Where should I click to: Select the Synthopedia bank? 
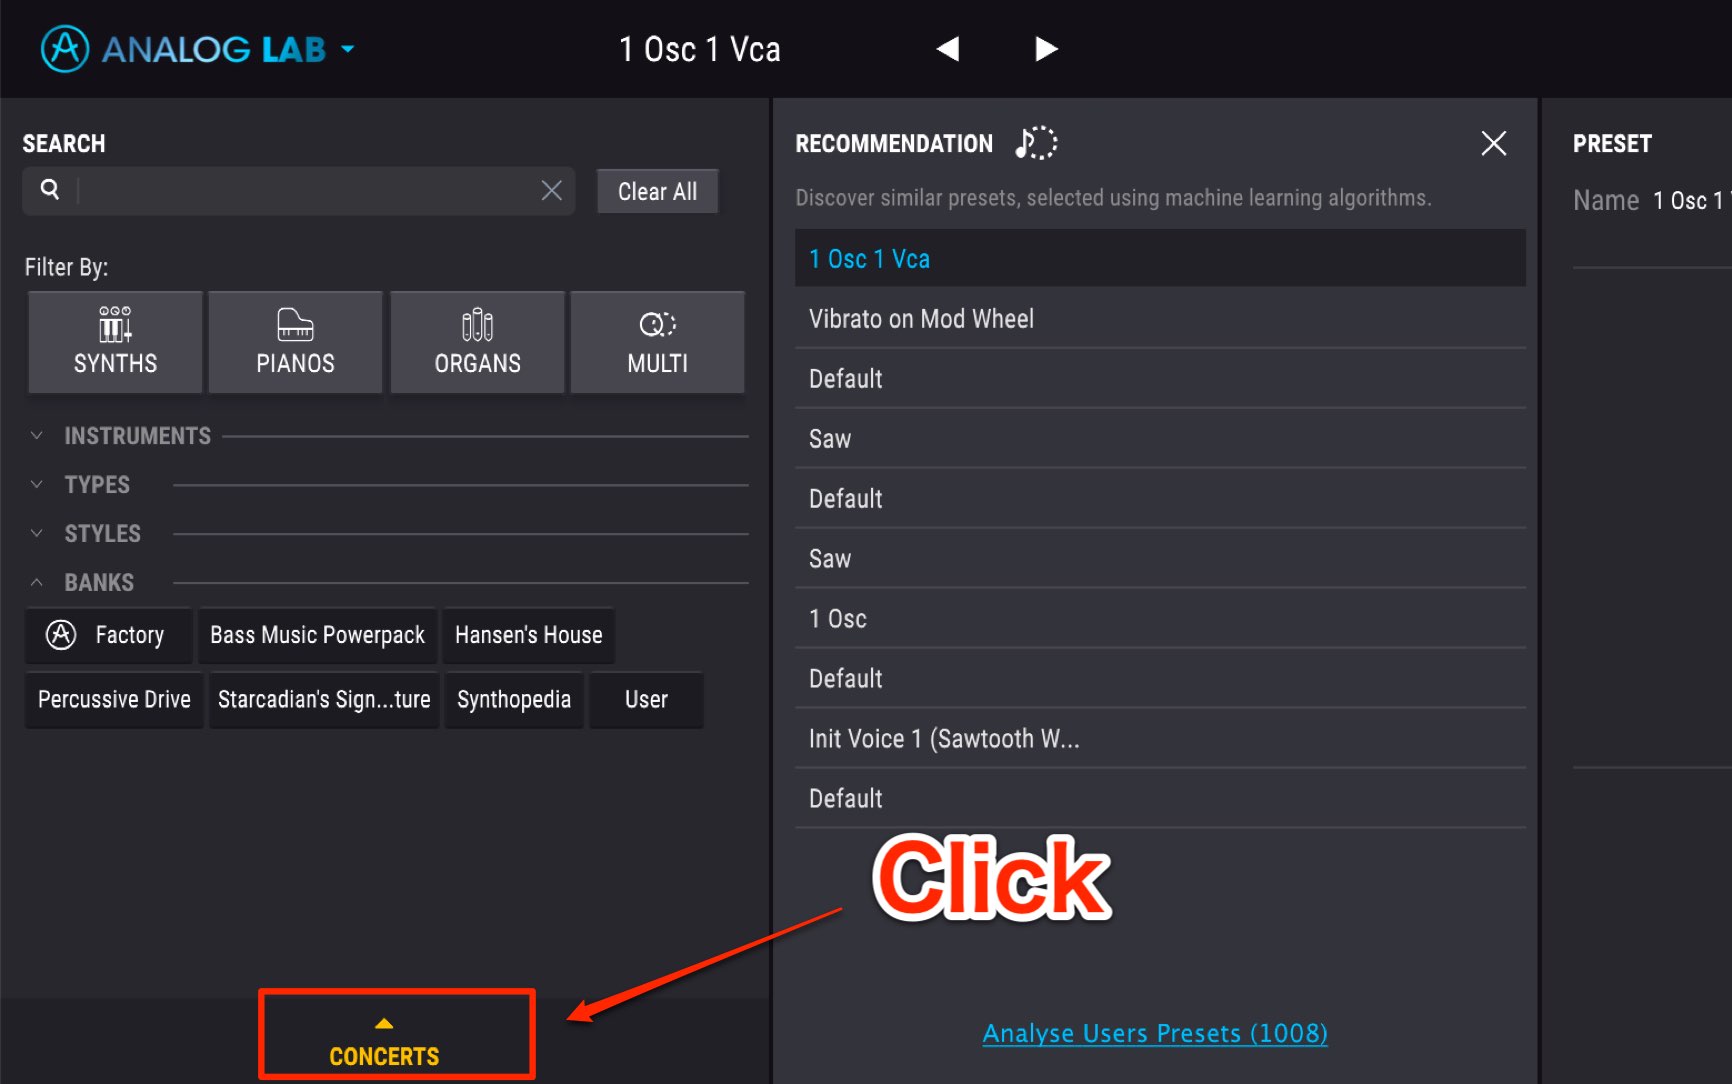click(x=514, y=699)
